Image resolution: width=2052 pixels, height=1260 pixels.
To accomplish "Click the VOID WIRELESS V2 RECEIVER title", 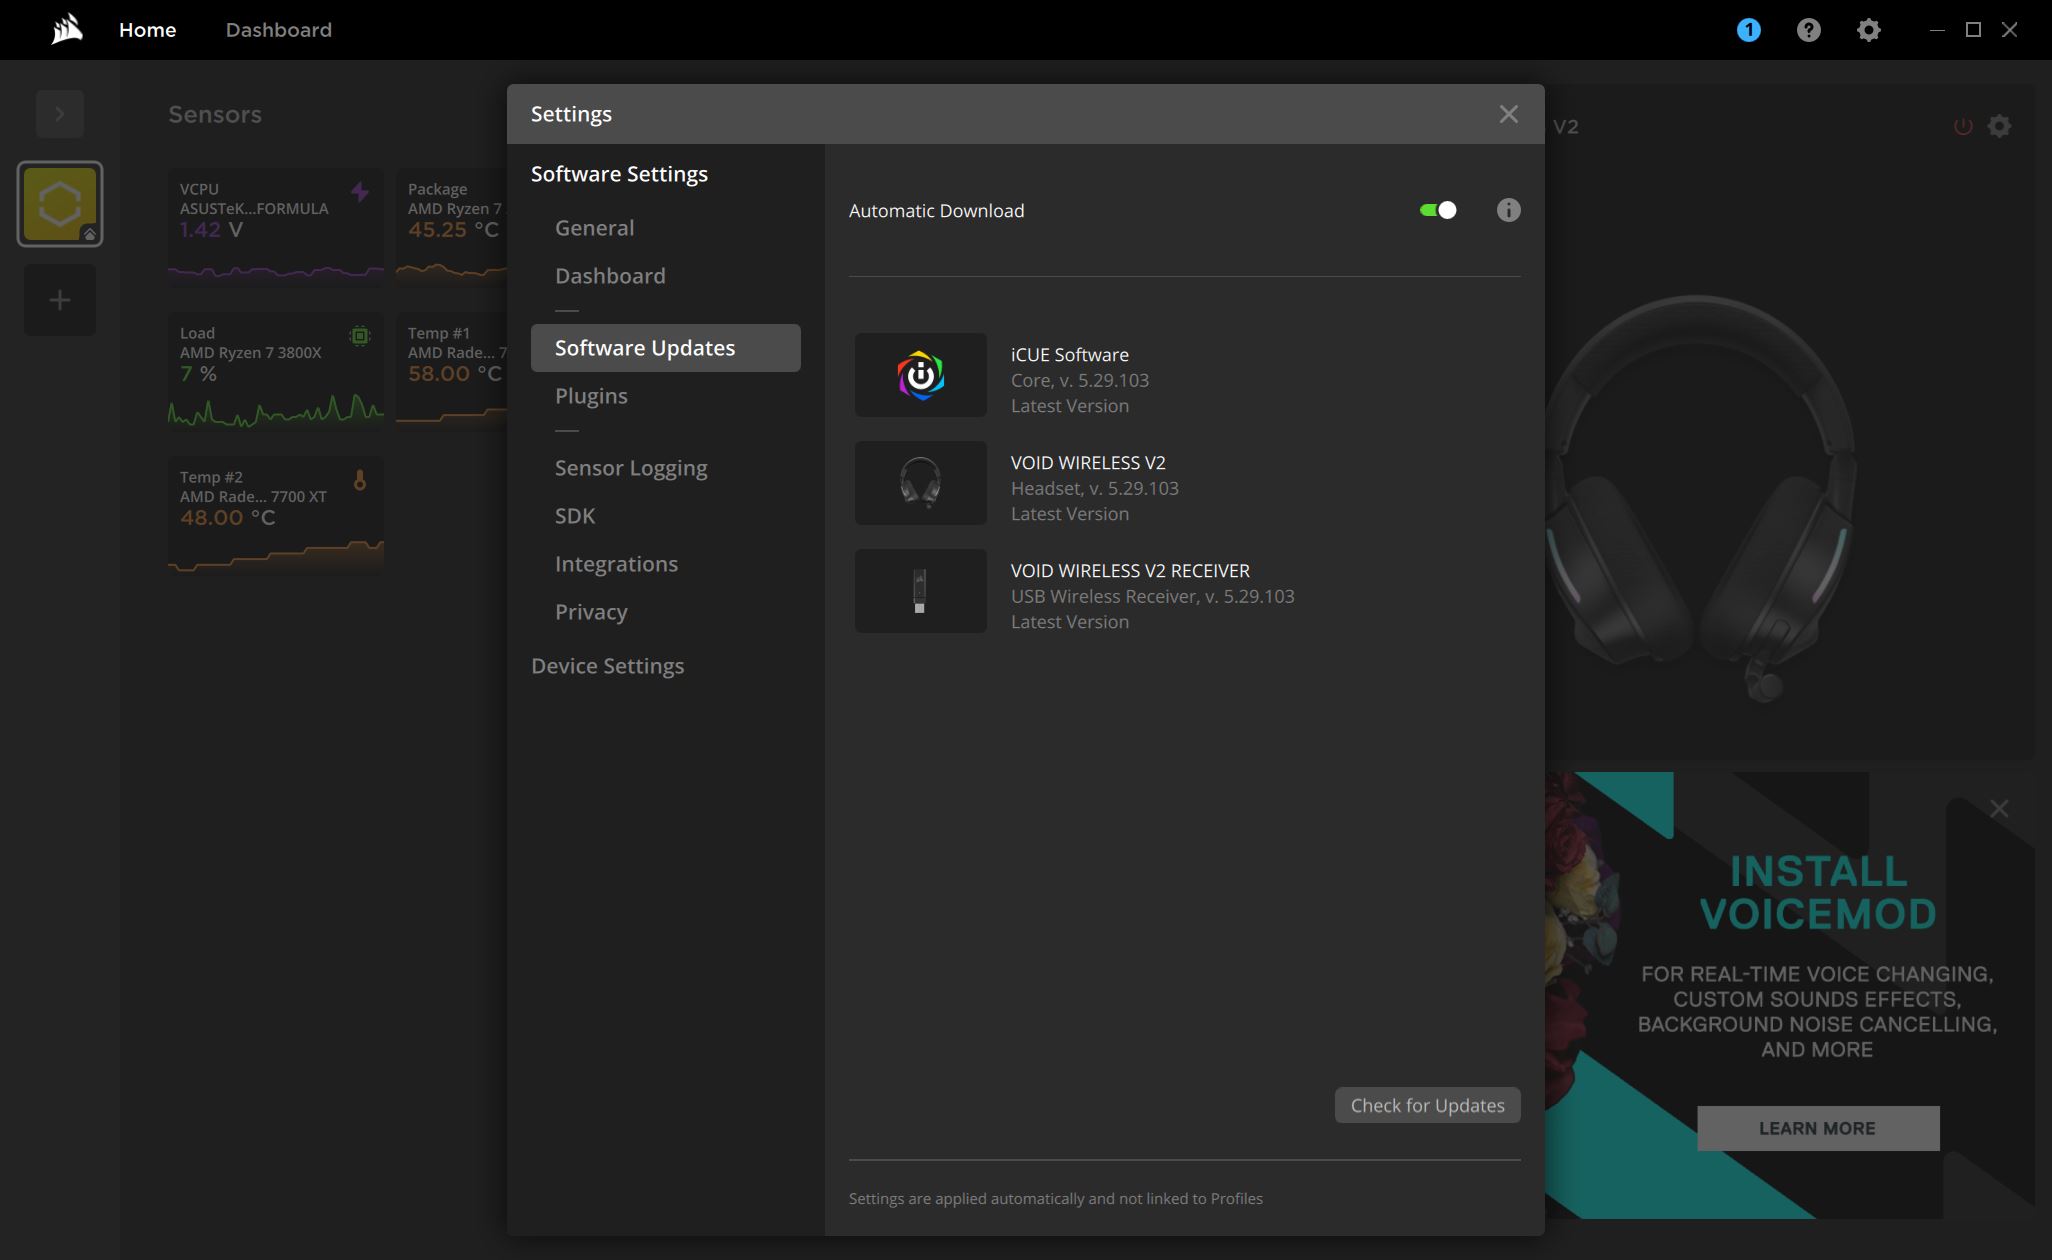I will point(1130,571).
